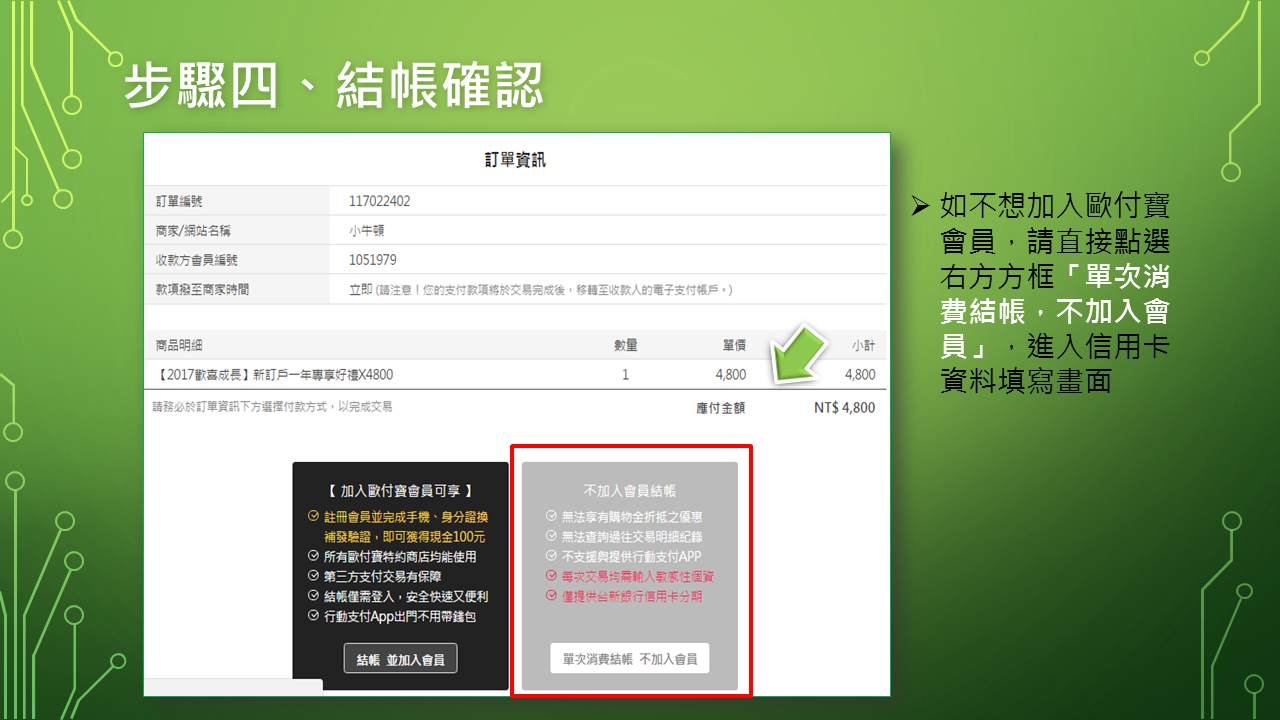1280x720 pixels.
Task: Click product 【2017歡喜成長】新訂戶一年專享好禮X4800
Action: point(275,375)
